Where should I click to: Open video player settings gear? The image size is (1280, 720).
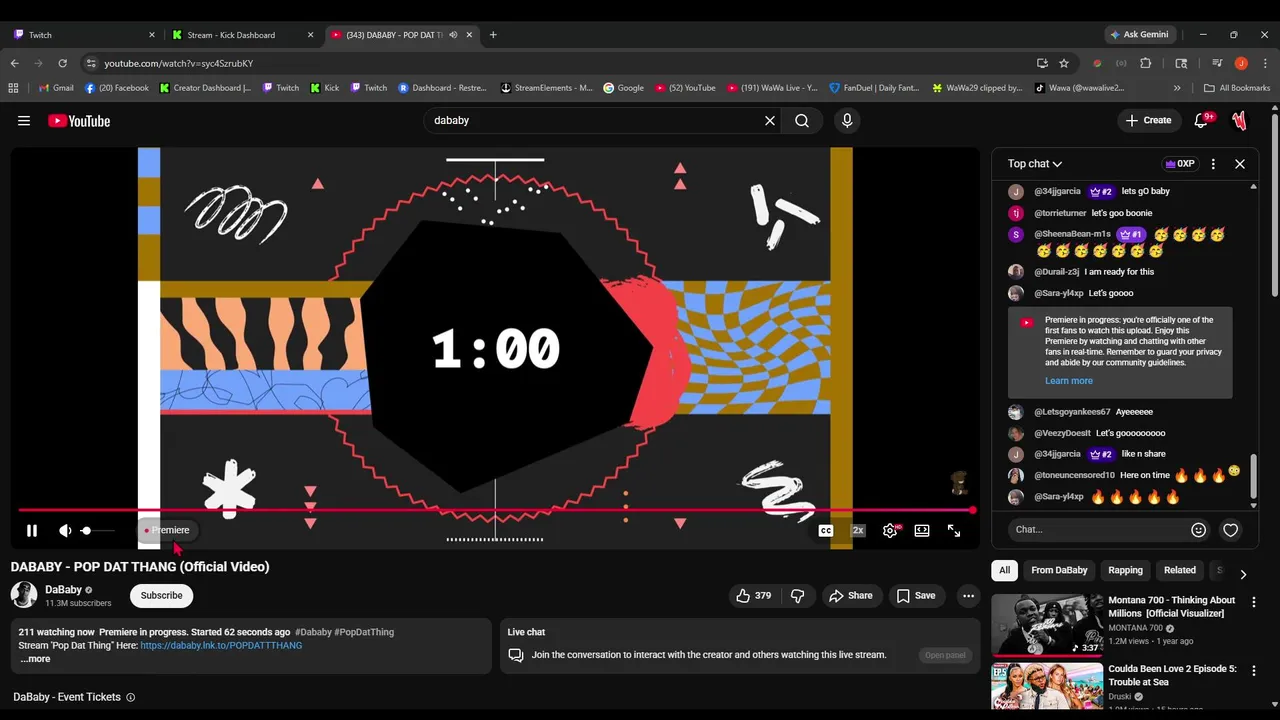[x=890, y=531]
